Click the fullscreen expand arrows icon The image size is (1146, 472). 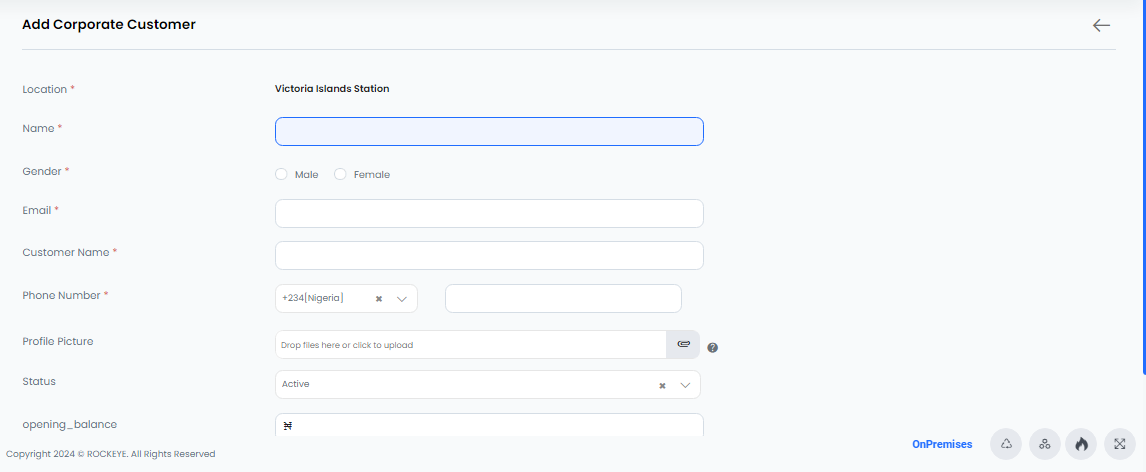pos(1120,444)
